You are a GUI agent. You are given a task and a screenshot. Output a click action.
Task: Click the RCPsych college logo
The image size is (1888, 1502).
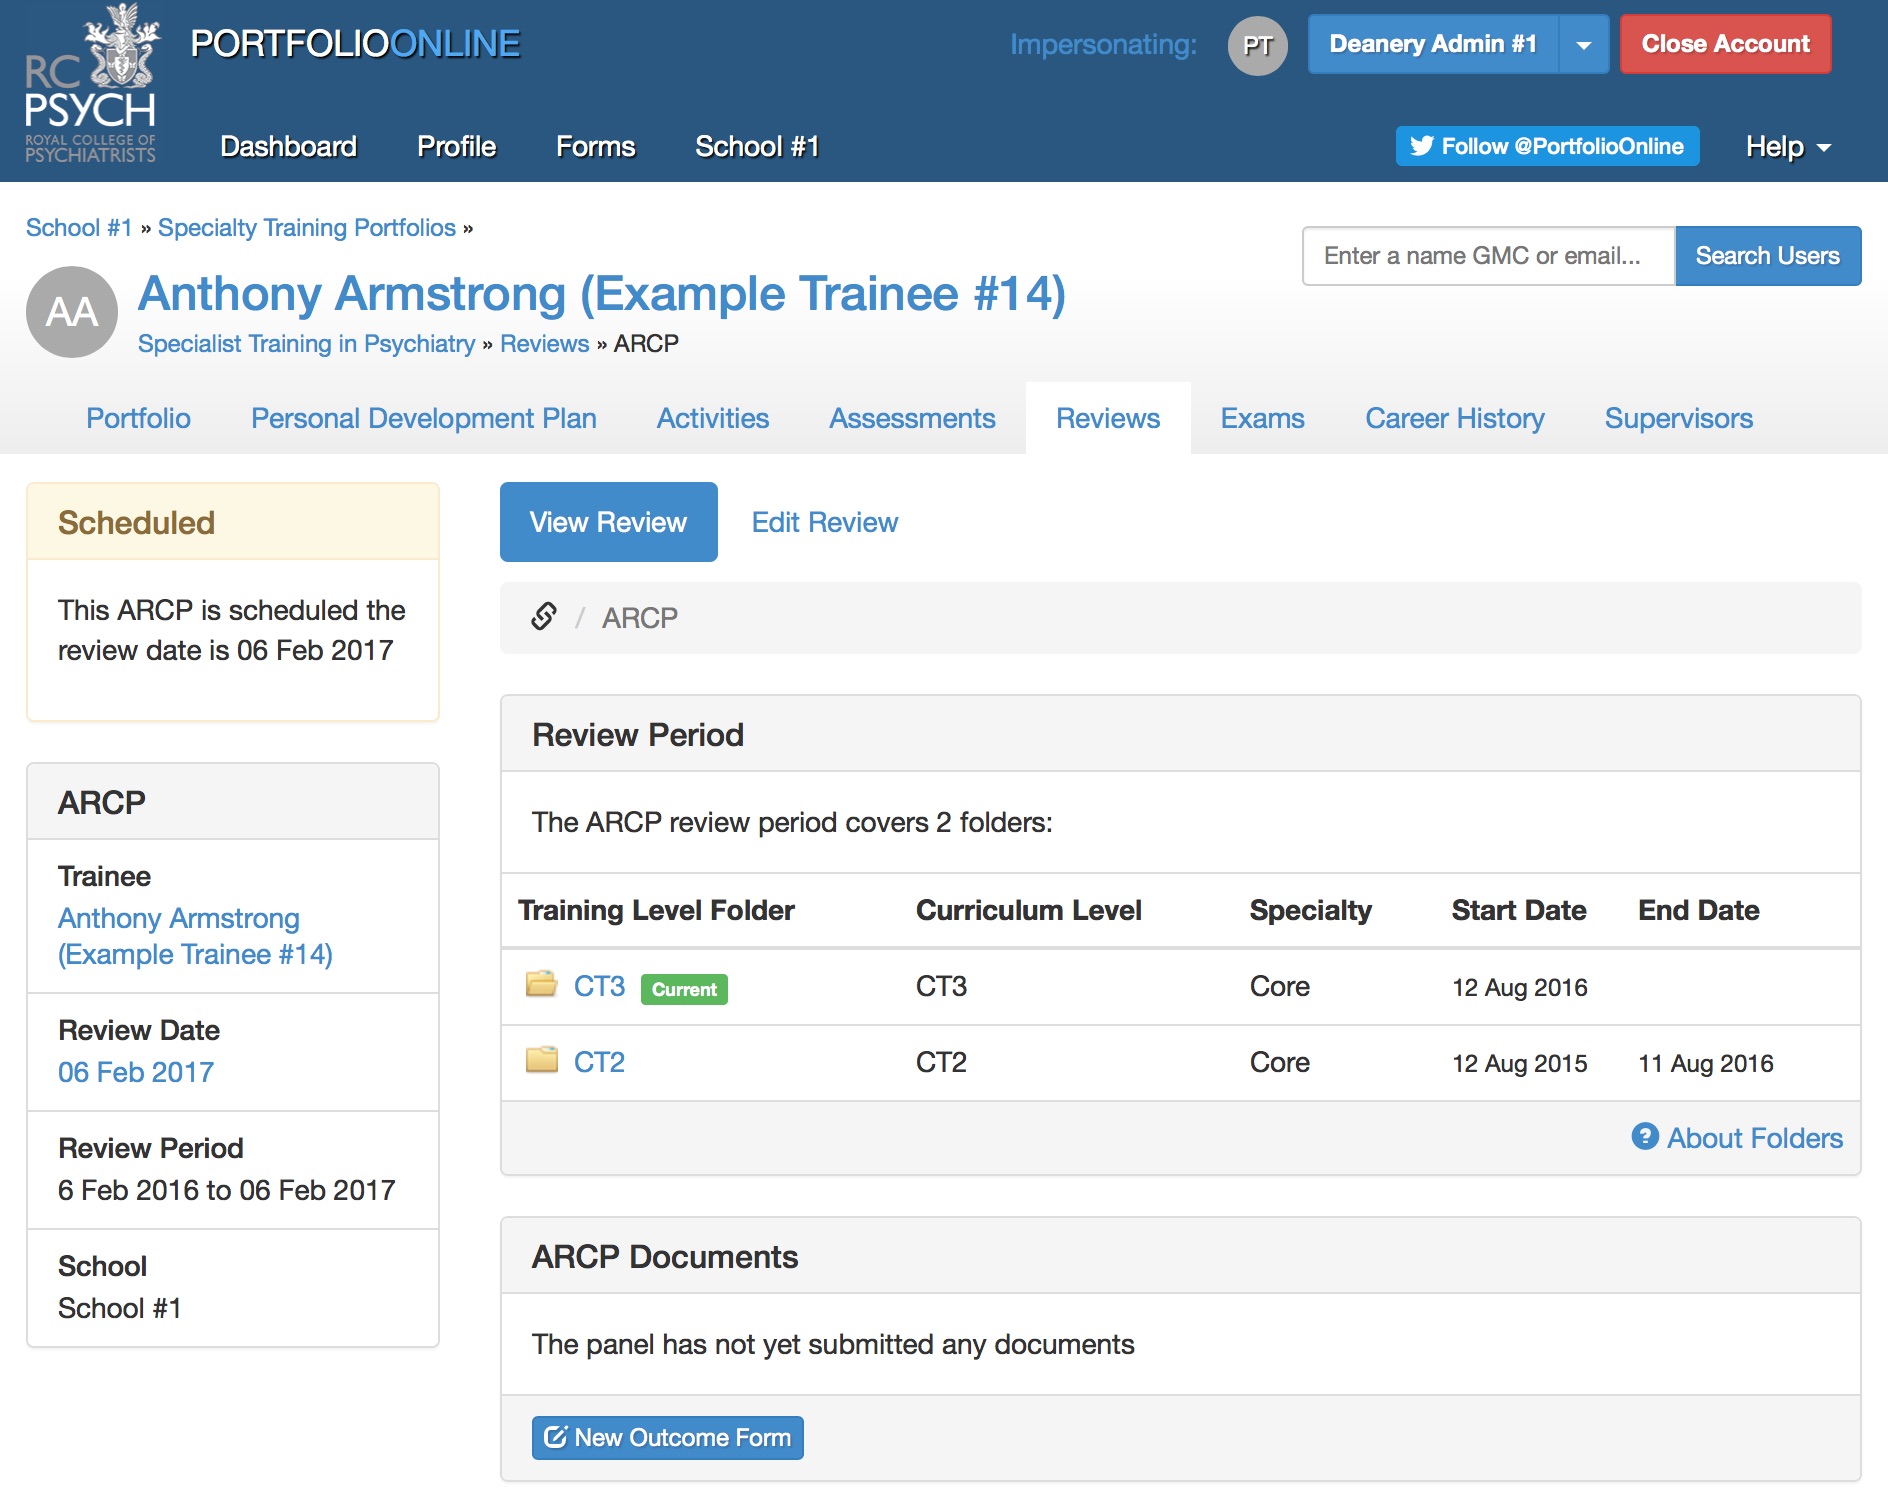coord(90,85)
